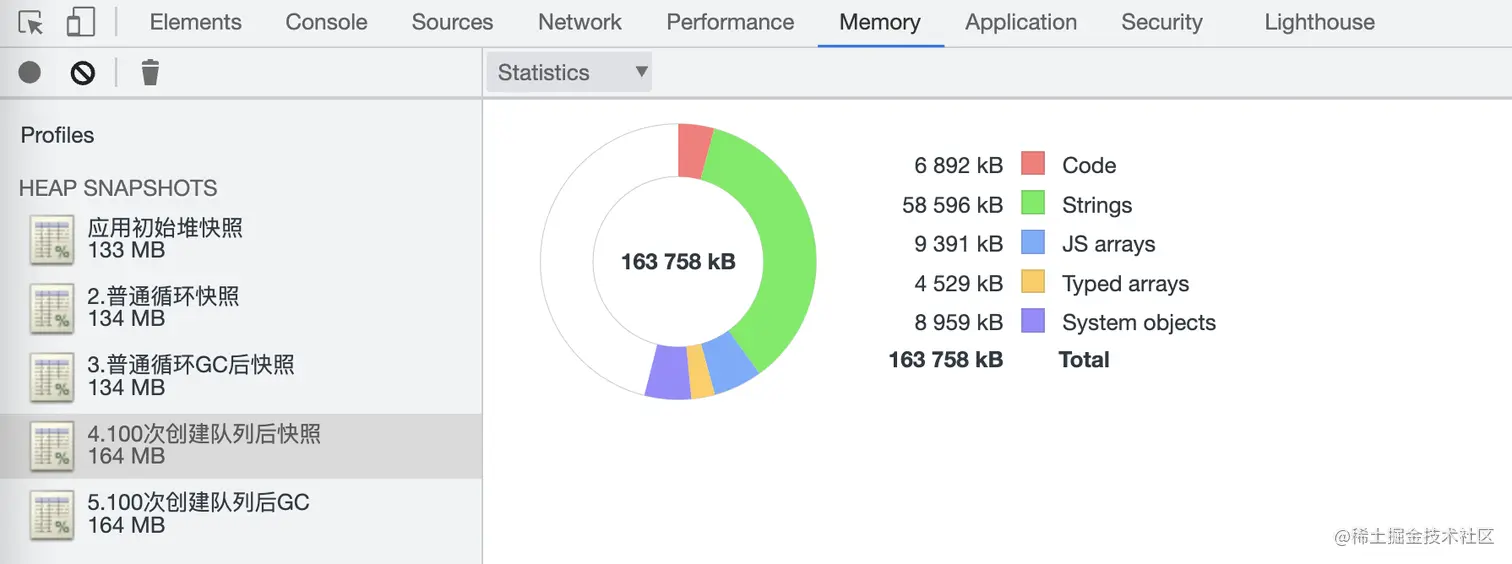1512x564 pixels.
Task: Open the Console tab
Action: pyautogui.click(x=326, y=22)
